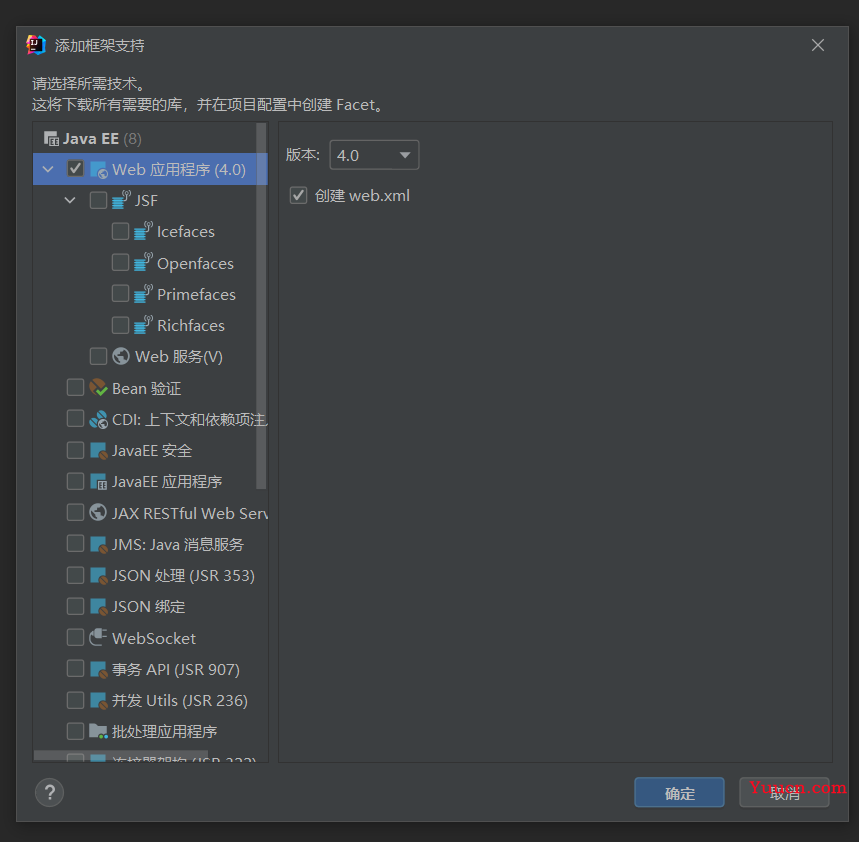Click the 事务 API (JSR 907) icon
The width and height of the screenshot is (859, 842).
[x=98, y=669]
